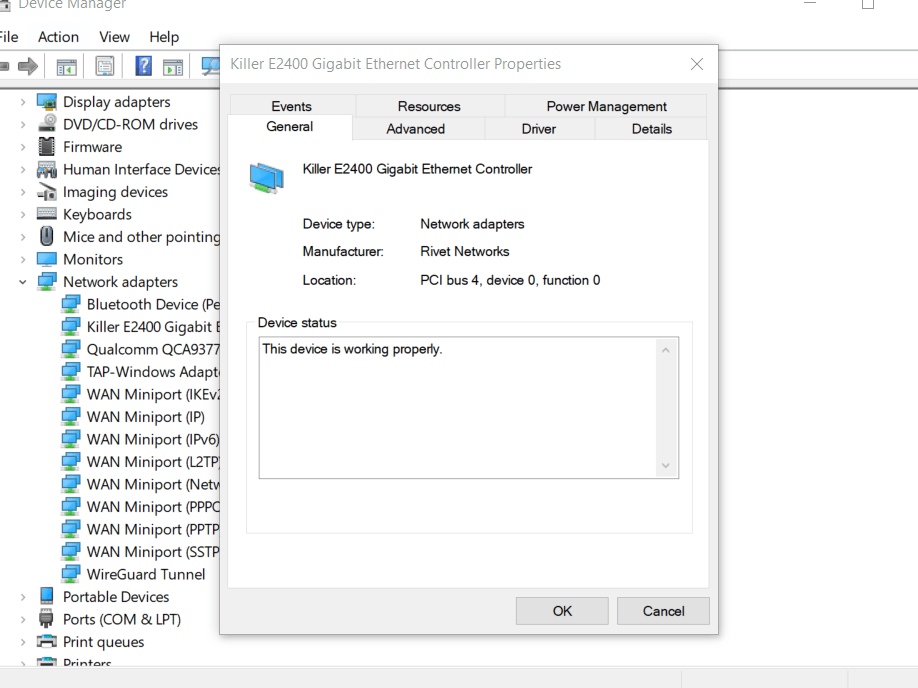Click Show/Hide Console Tree toolbar icon
This screenshot has width=918, height=688.
pyautogui.click(x=66, y=67)
